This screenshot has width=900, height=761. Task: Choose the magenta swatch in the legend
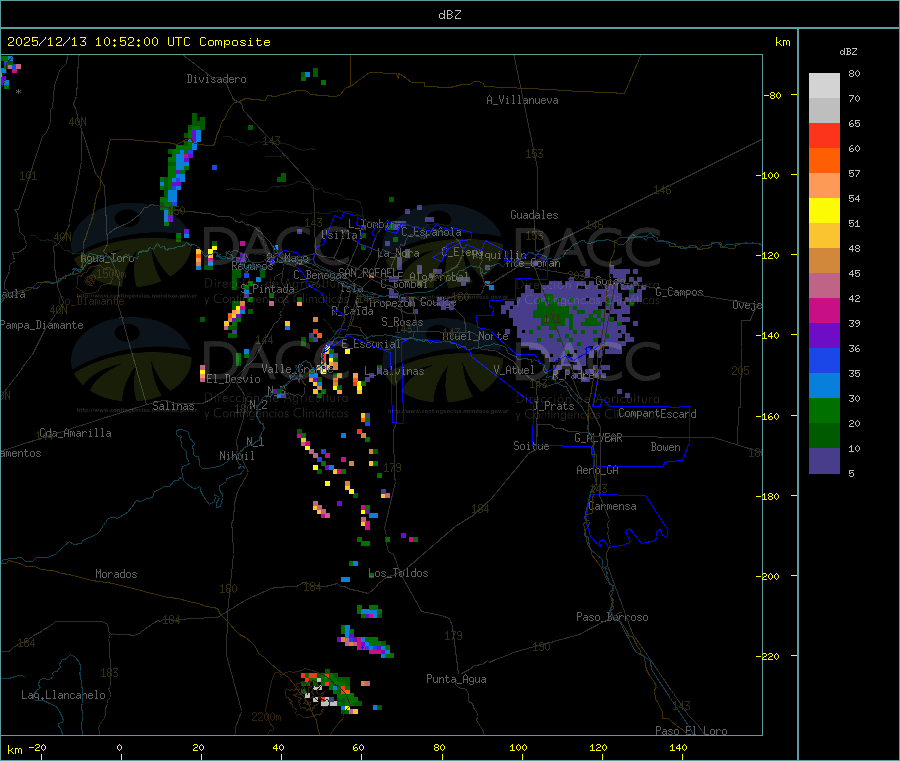(x=824, y=310)
